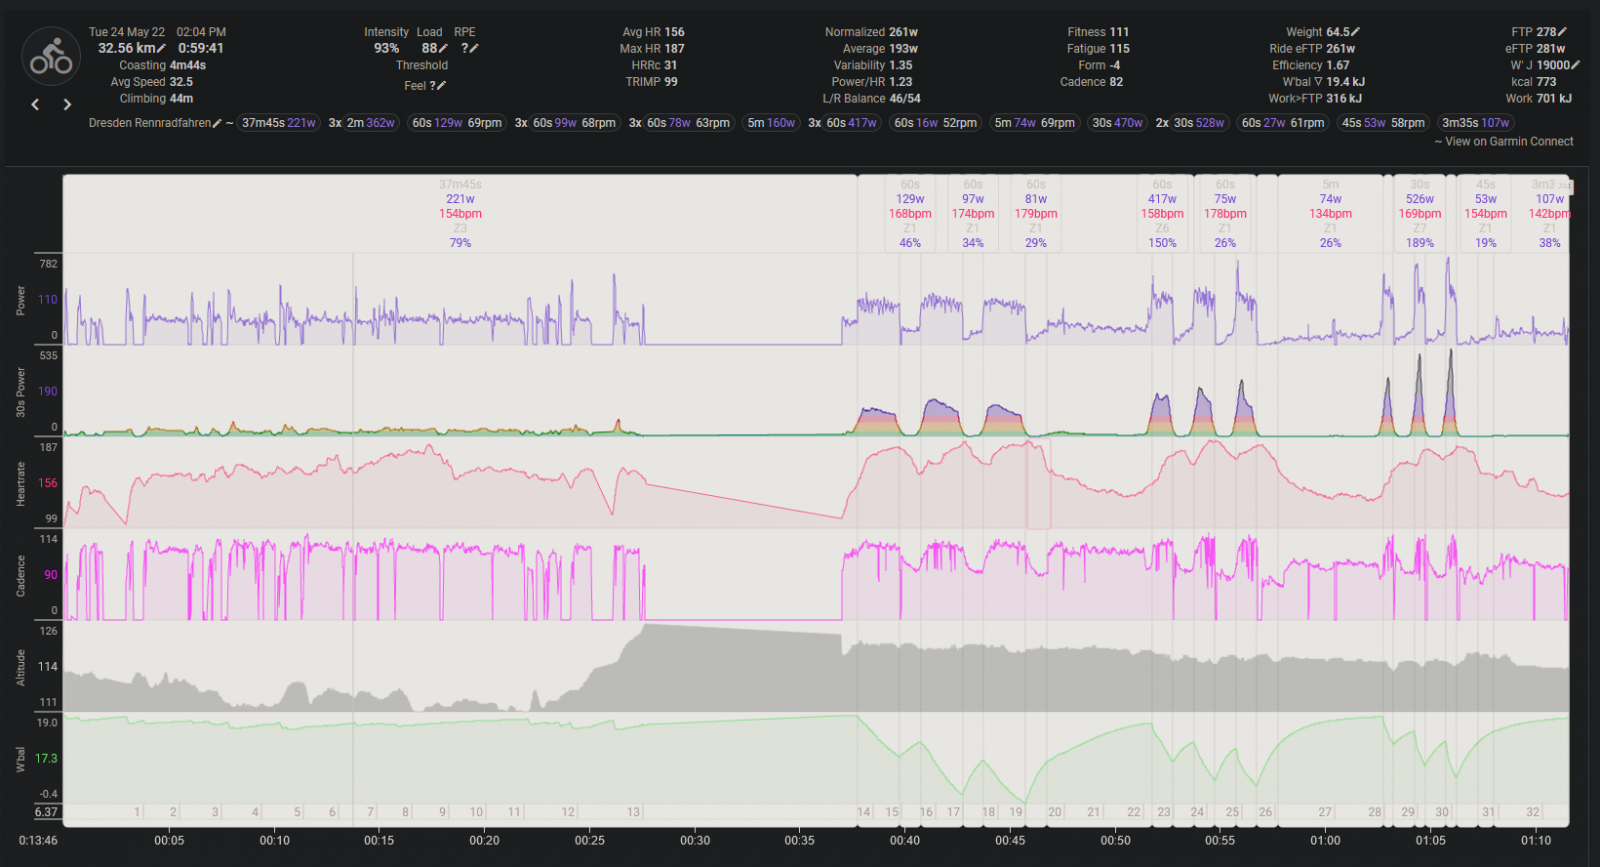Edit the RPE rating pencil
This screenshot has height=867, width=1600.
point(474,48)
